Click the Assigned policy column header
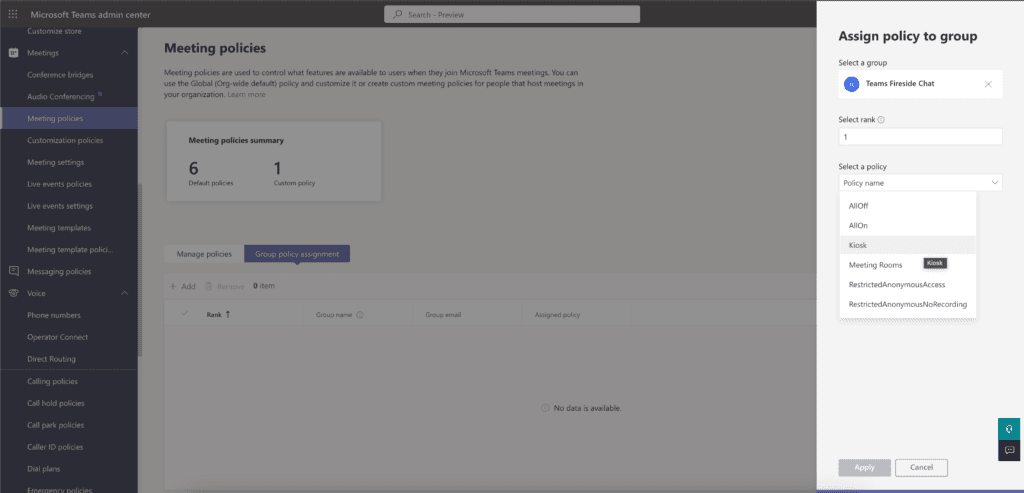The width and height of the screenshot is (1024, 493). coord(557,315)
